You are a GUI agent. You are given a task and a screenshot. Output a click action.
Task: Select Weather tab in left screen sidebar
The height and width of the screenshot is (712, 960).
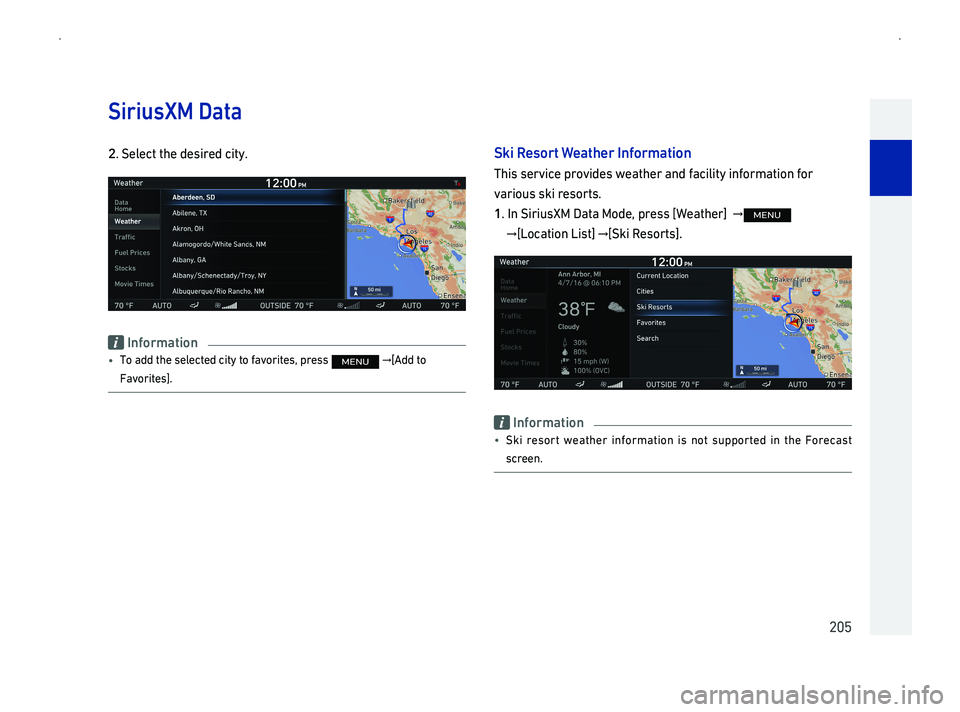click(134, 221)
